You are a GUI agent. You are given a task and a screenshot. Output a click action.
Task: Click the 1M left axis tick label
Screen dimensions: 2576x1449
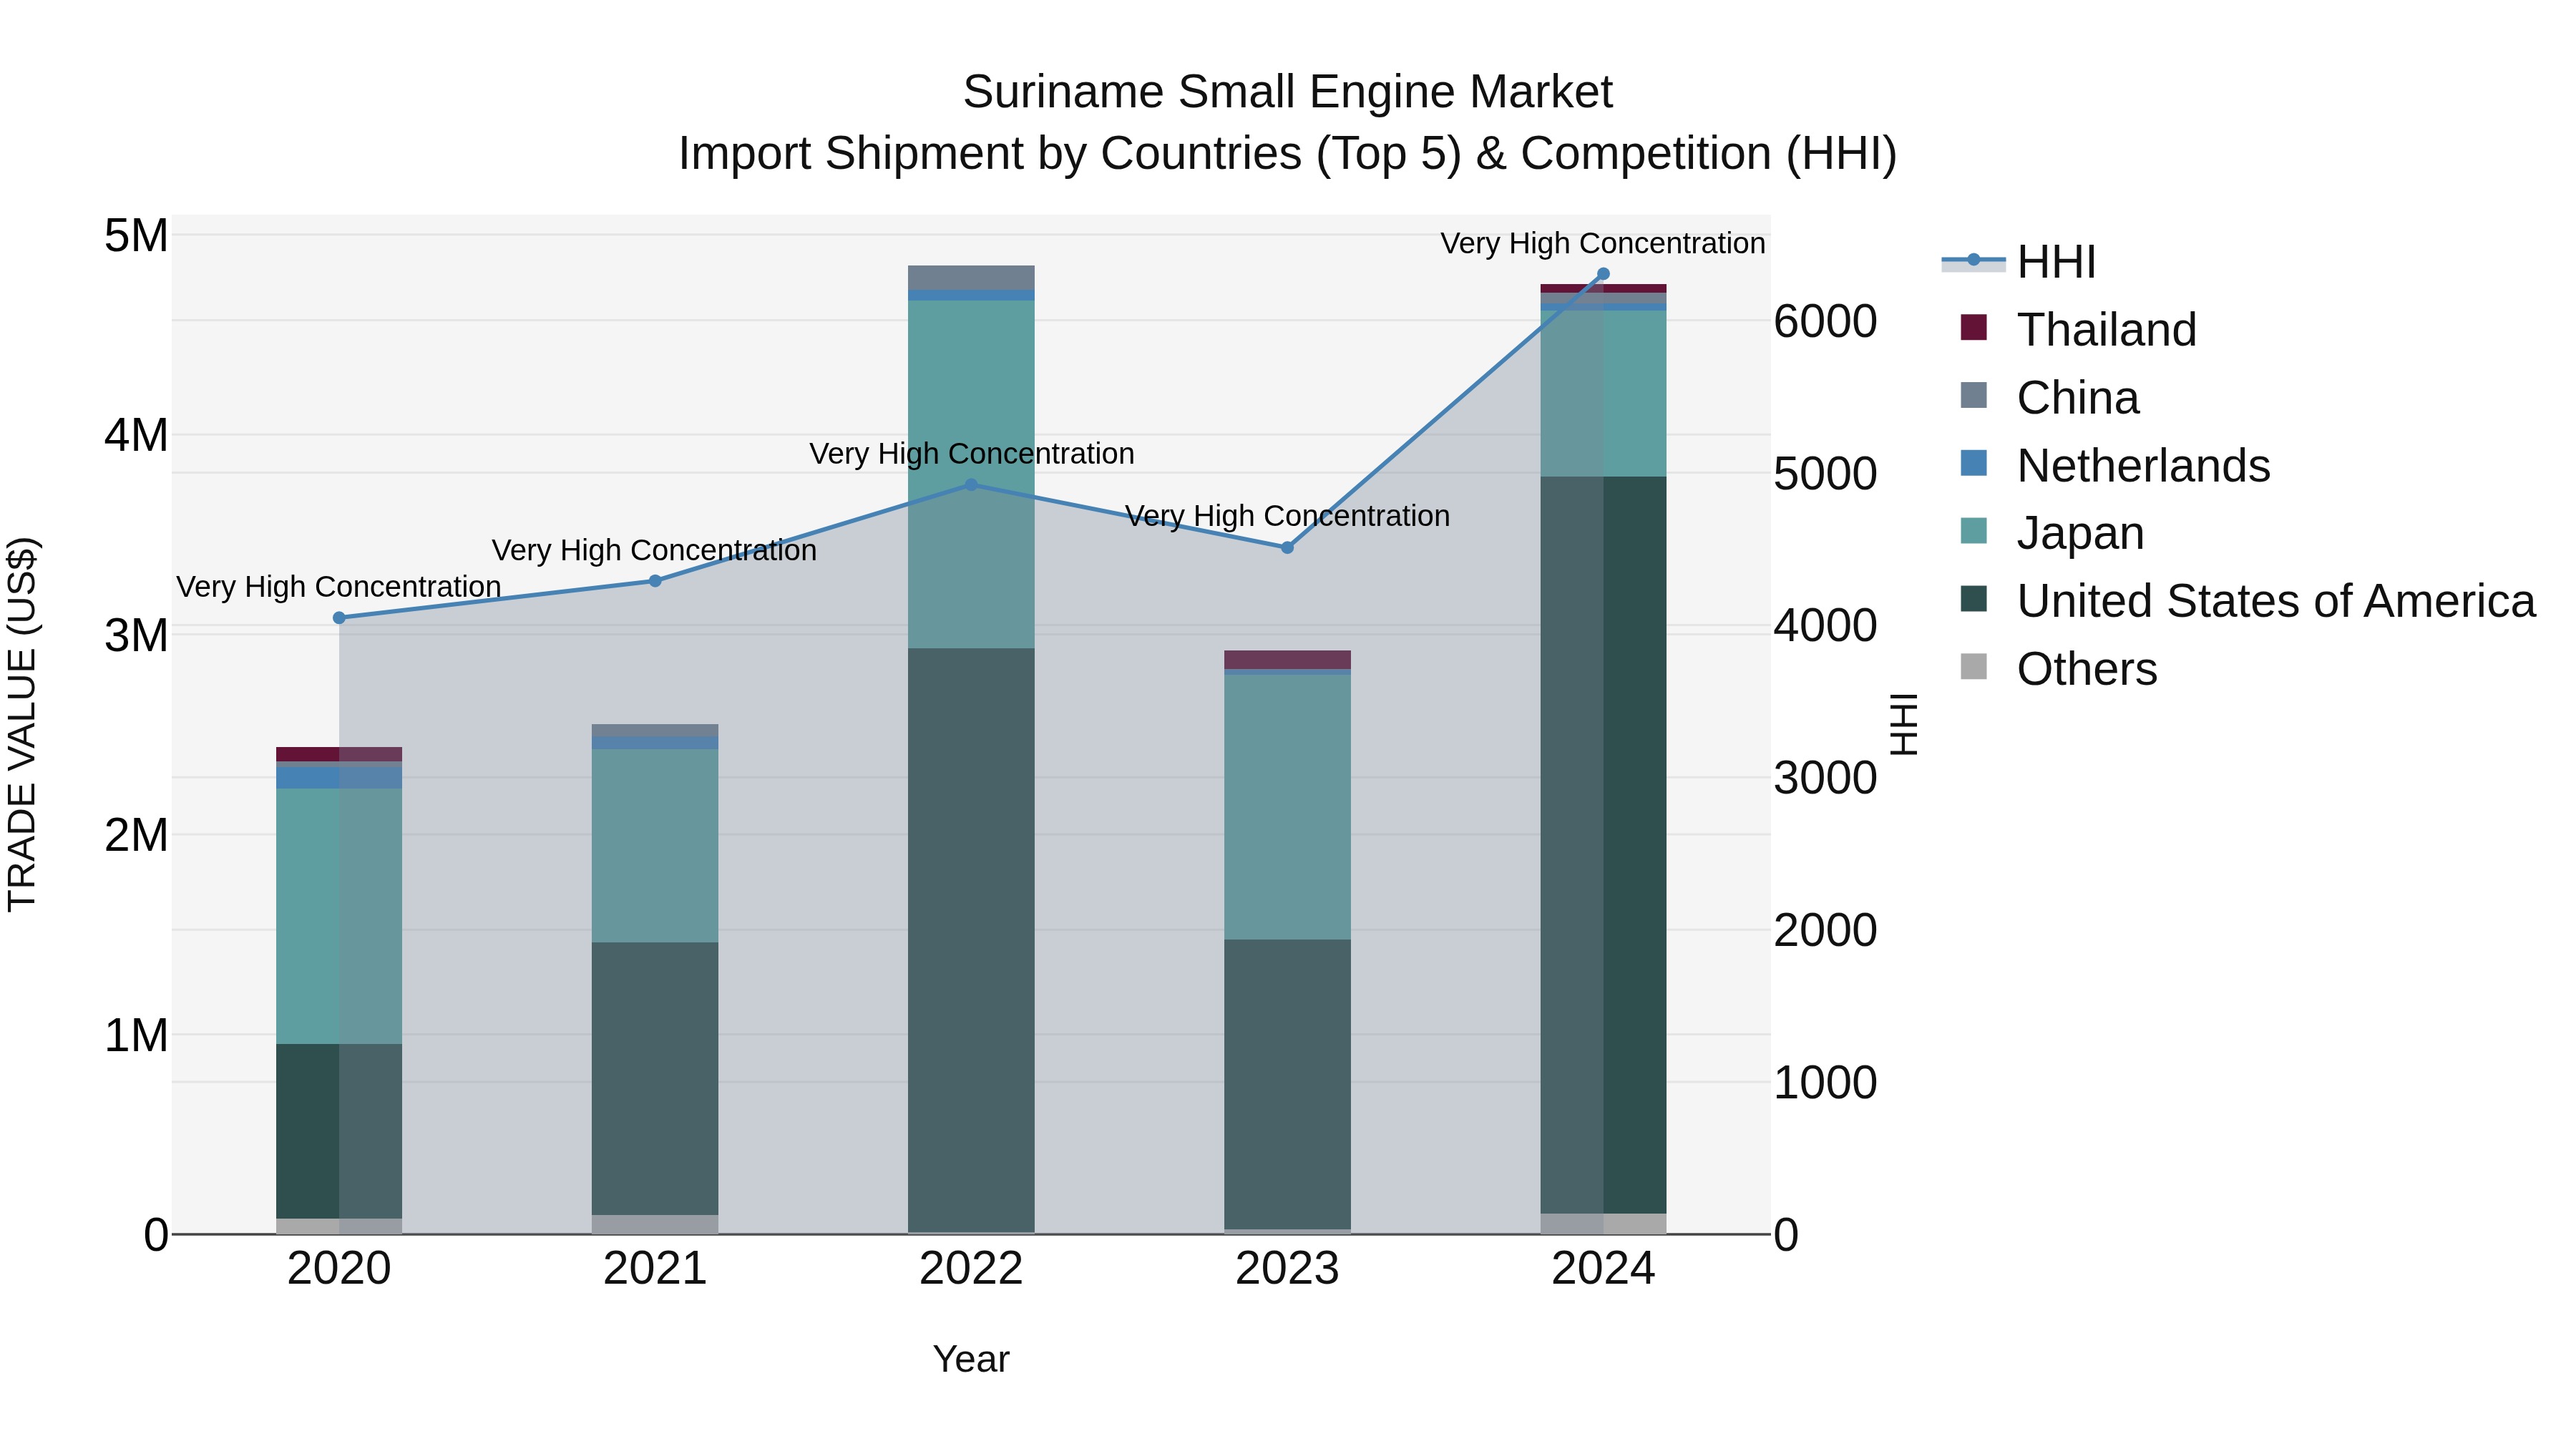(136, 1035)
